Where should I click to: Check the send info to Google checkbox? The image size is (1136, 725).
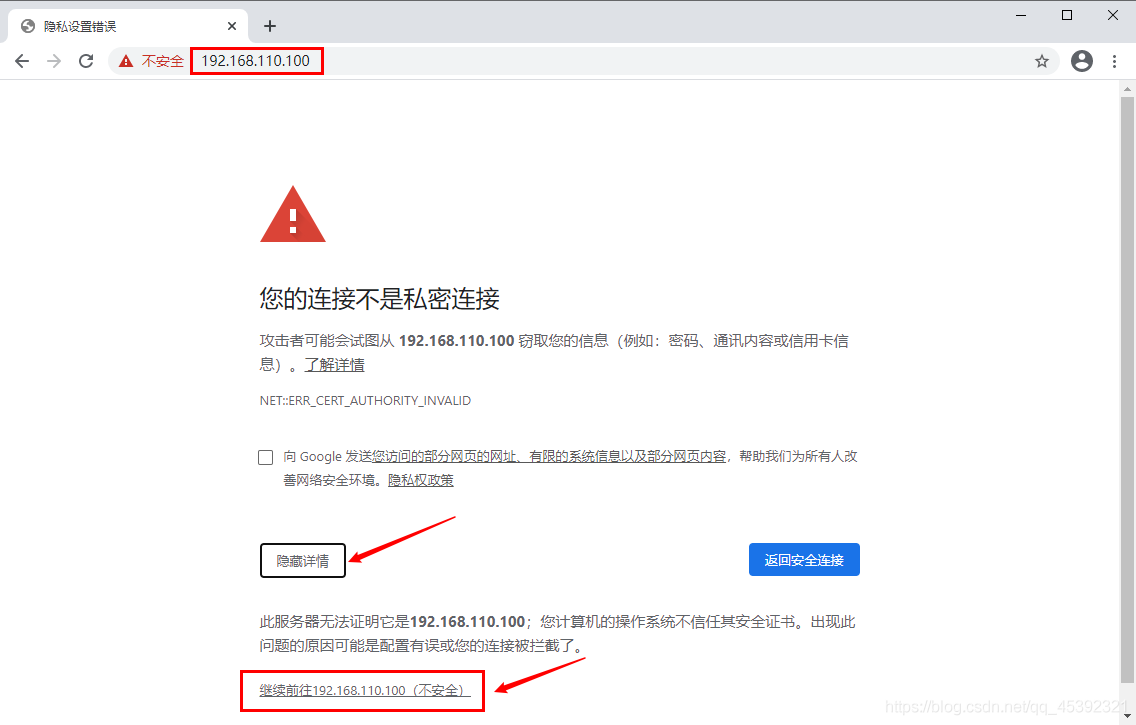(266, 457)
